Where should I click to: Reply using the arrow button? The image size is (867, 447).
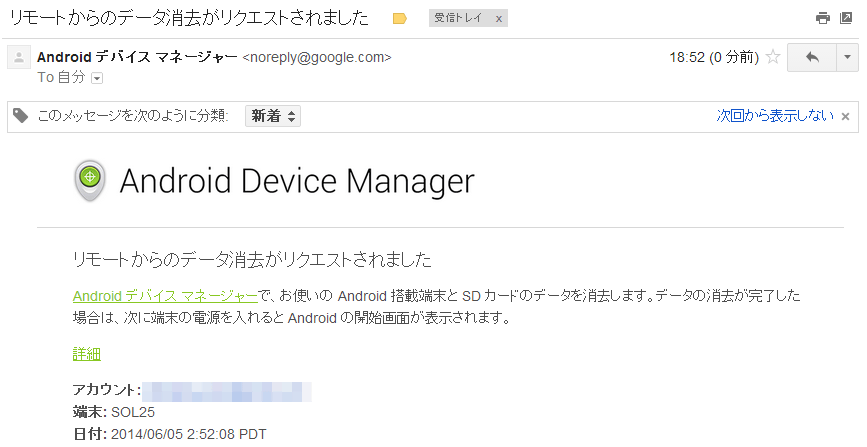click(x=812, y=57)
